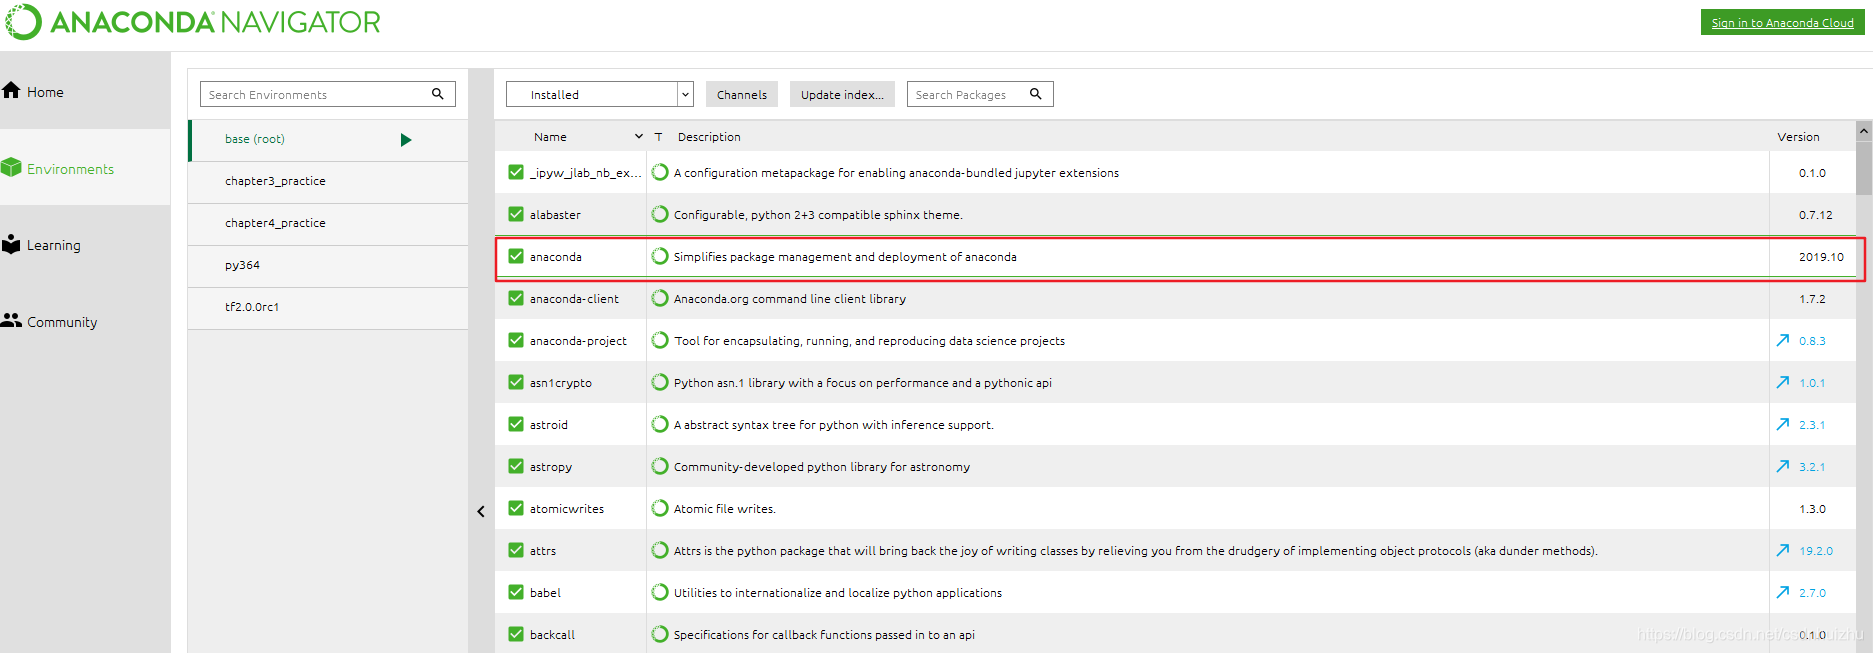This screenshot has width=1873, height=653.
Task: Toggle the astropy checkbox
Action: 516,466
